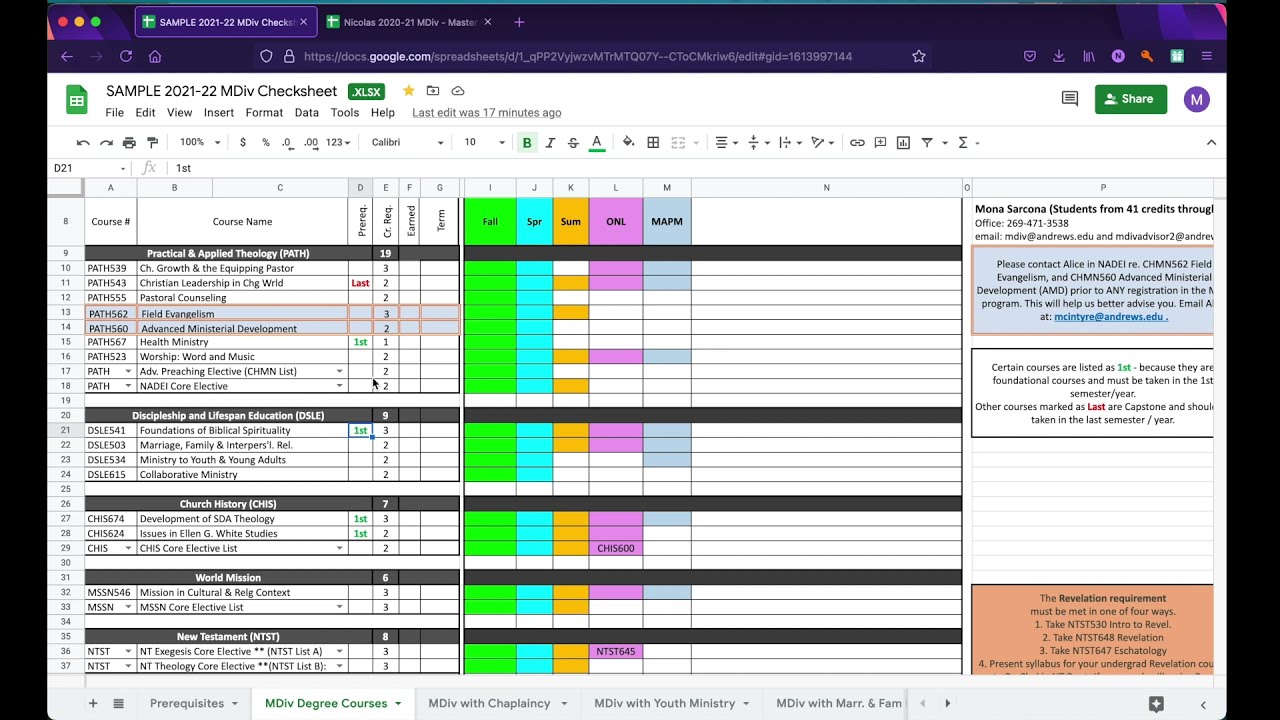Click the Share button

(1131, 99)
